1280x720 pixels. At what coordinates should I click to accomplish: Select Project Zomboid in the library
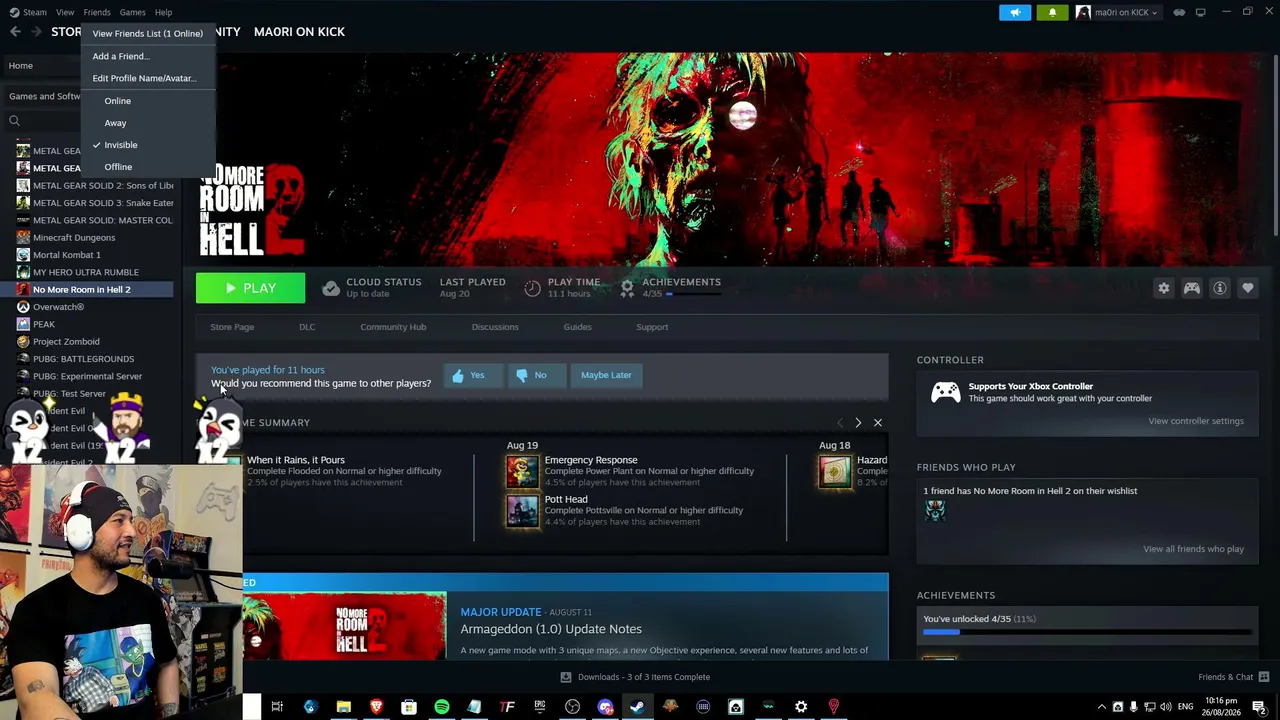coord(66,342)
